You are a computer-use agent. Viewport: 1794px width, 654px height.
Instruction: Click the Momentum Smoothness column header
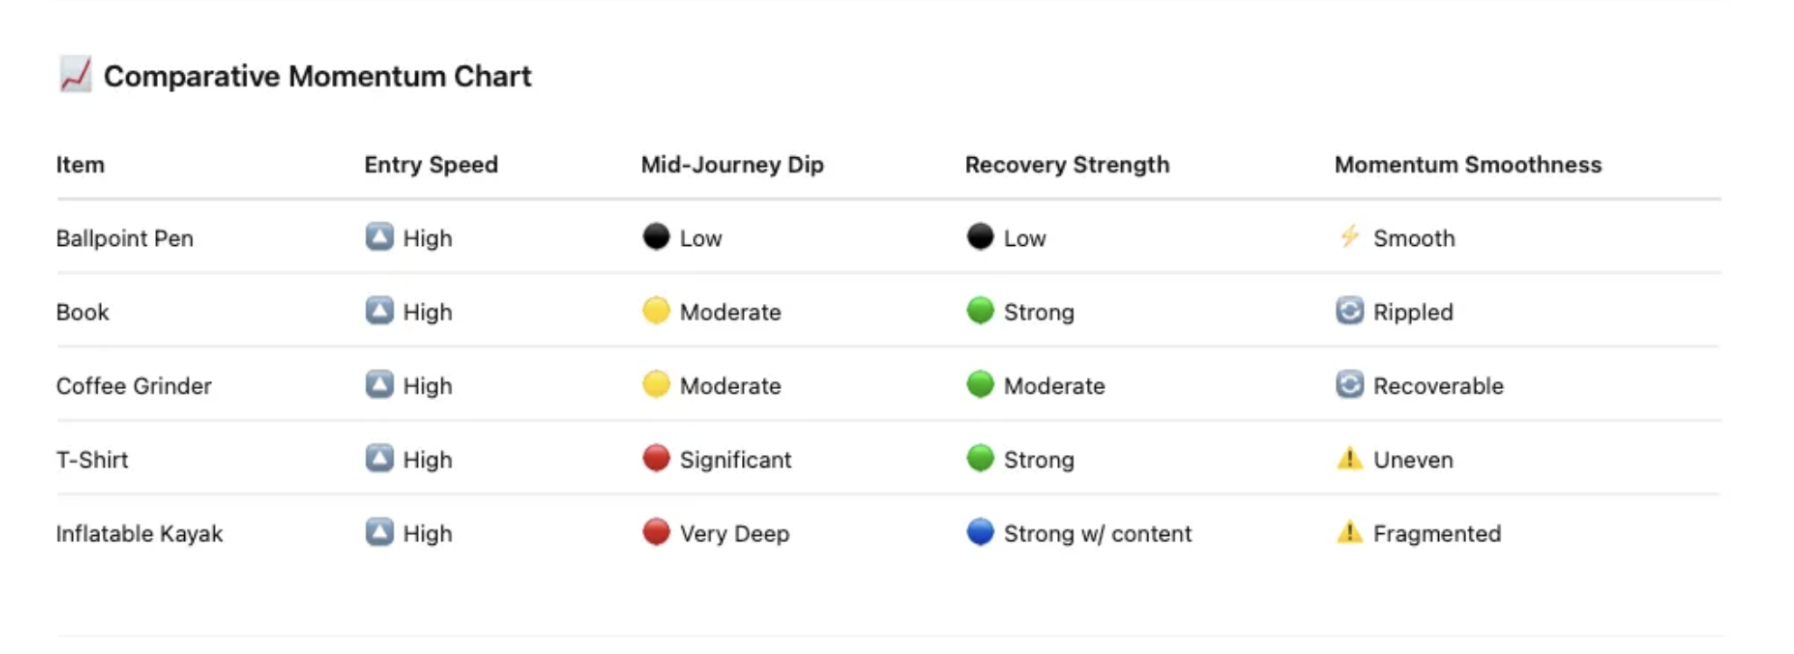click(1467, 165)
